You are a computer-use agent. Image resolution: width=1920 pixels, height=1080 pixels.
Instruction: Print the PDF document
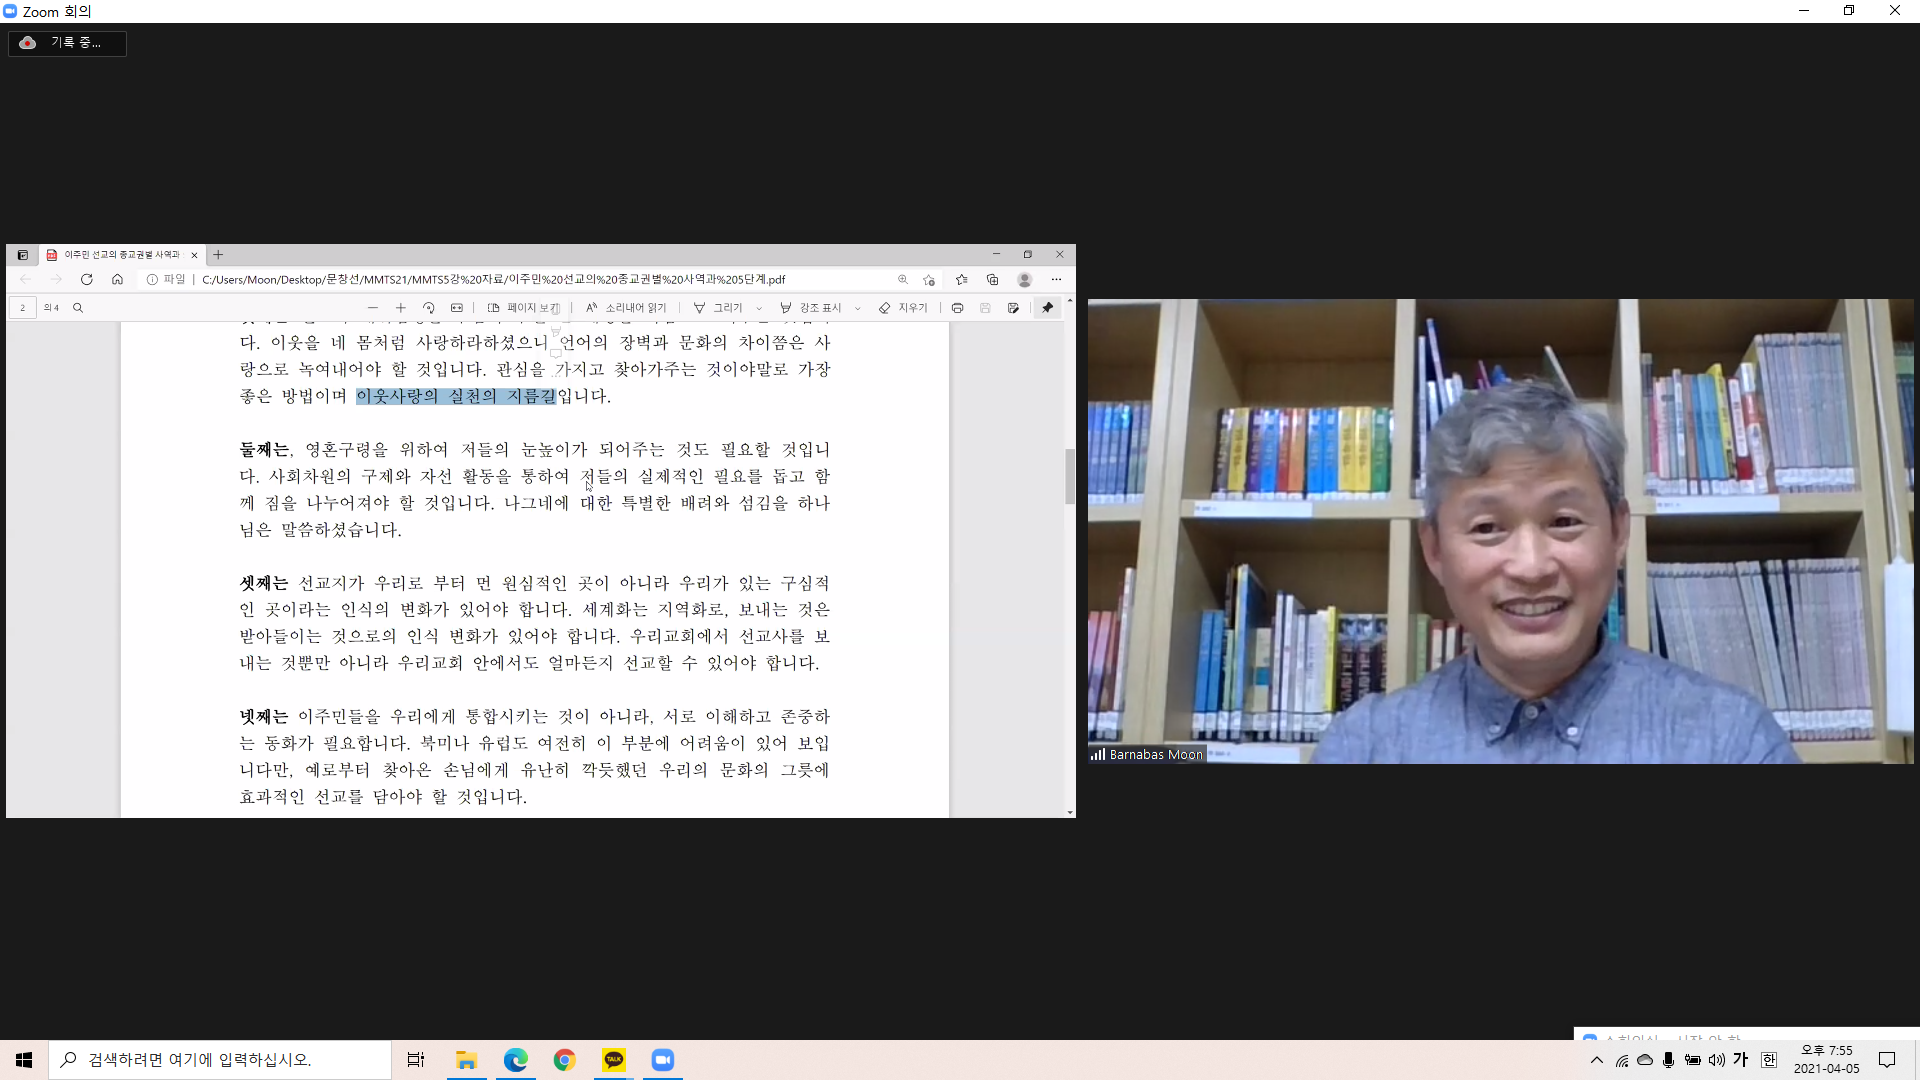click(x=957, y=308)
